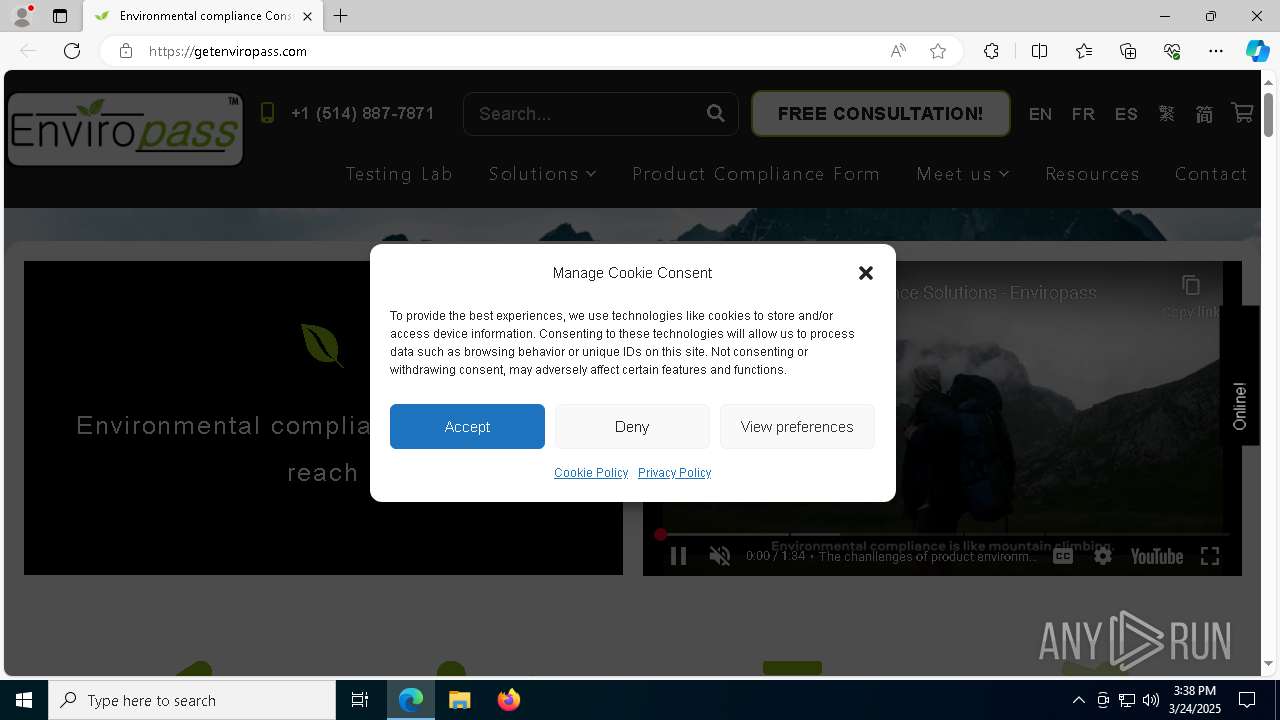Add this page to favorites
This screenshot has height=720, width=1280.
(938, 51)
